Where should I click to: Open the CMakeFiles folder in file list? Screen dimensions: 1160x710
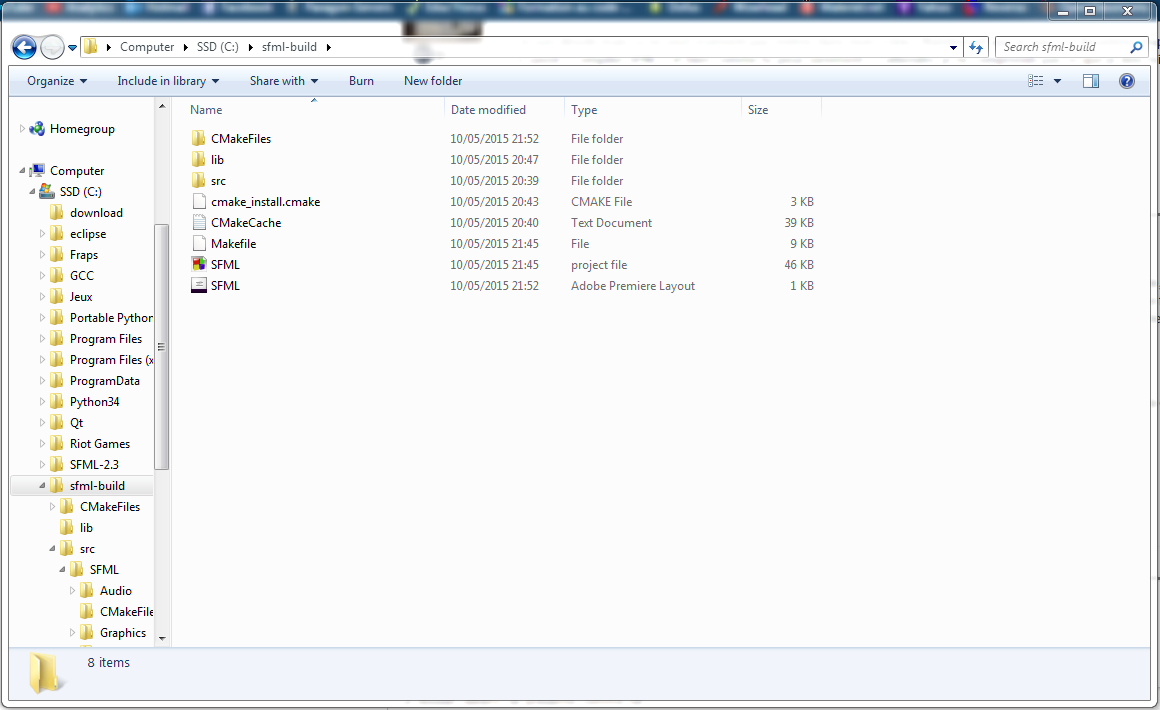[x=240, y=139]
